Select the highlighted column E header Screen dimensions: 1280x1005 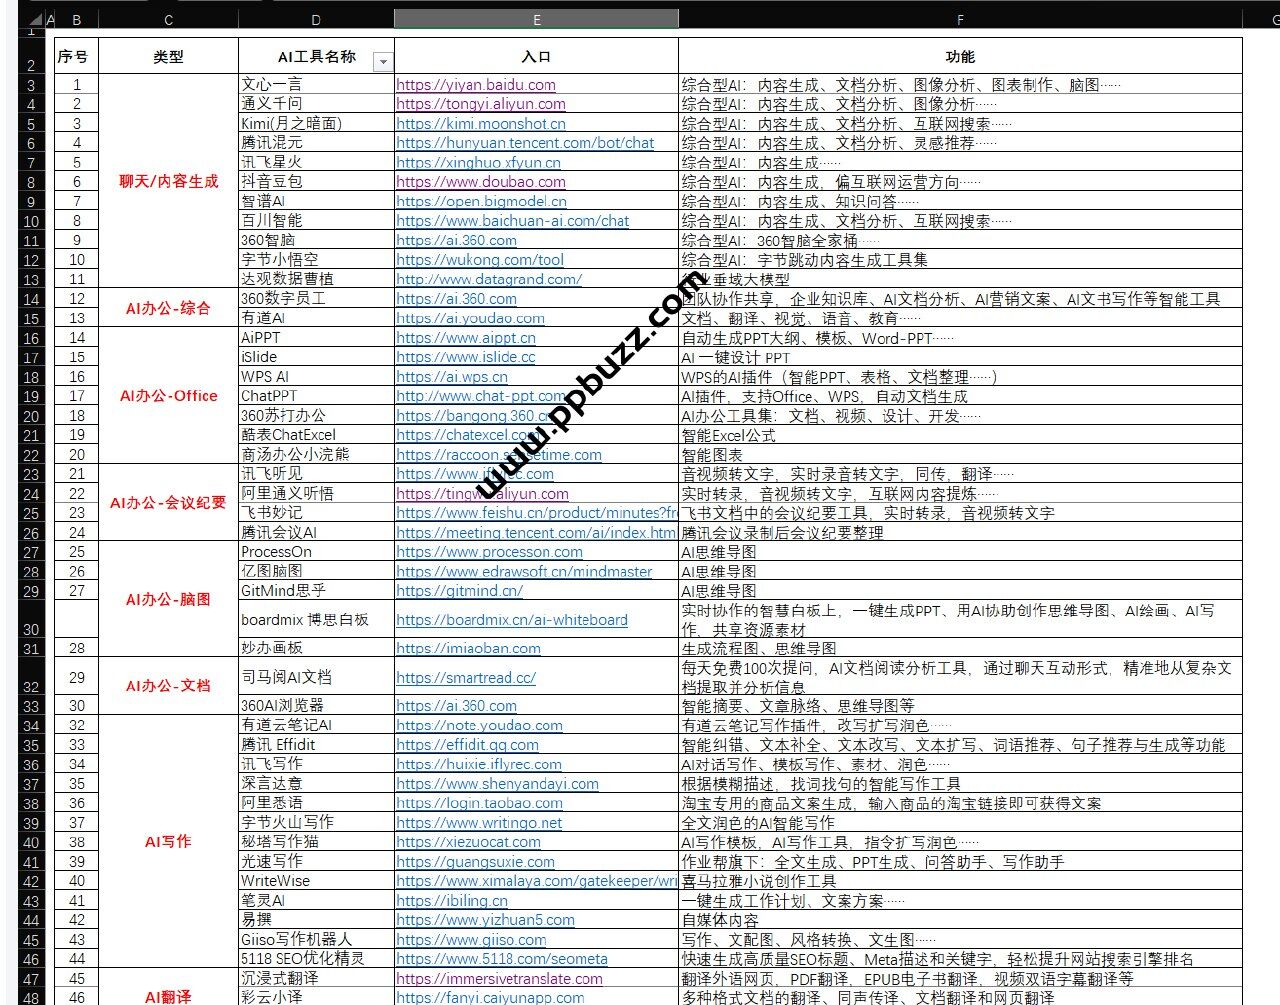(x=536, y=19)
